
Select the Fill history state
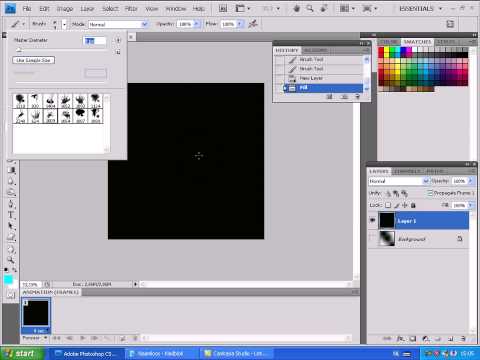pyautogui.click(x=323, y=88)
